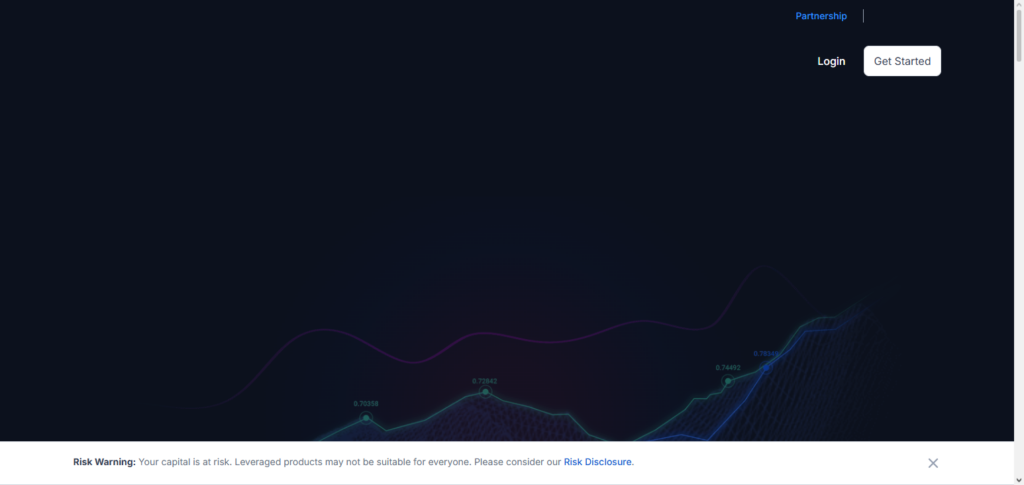Click the 0.73943 value label text
The height and width of the screenshot is (485, 1024).
point(485,381)
